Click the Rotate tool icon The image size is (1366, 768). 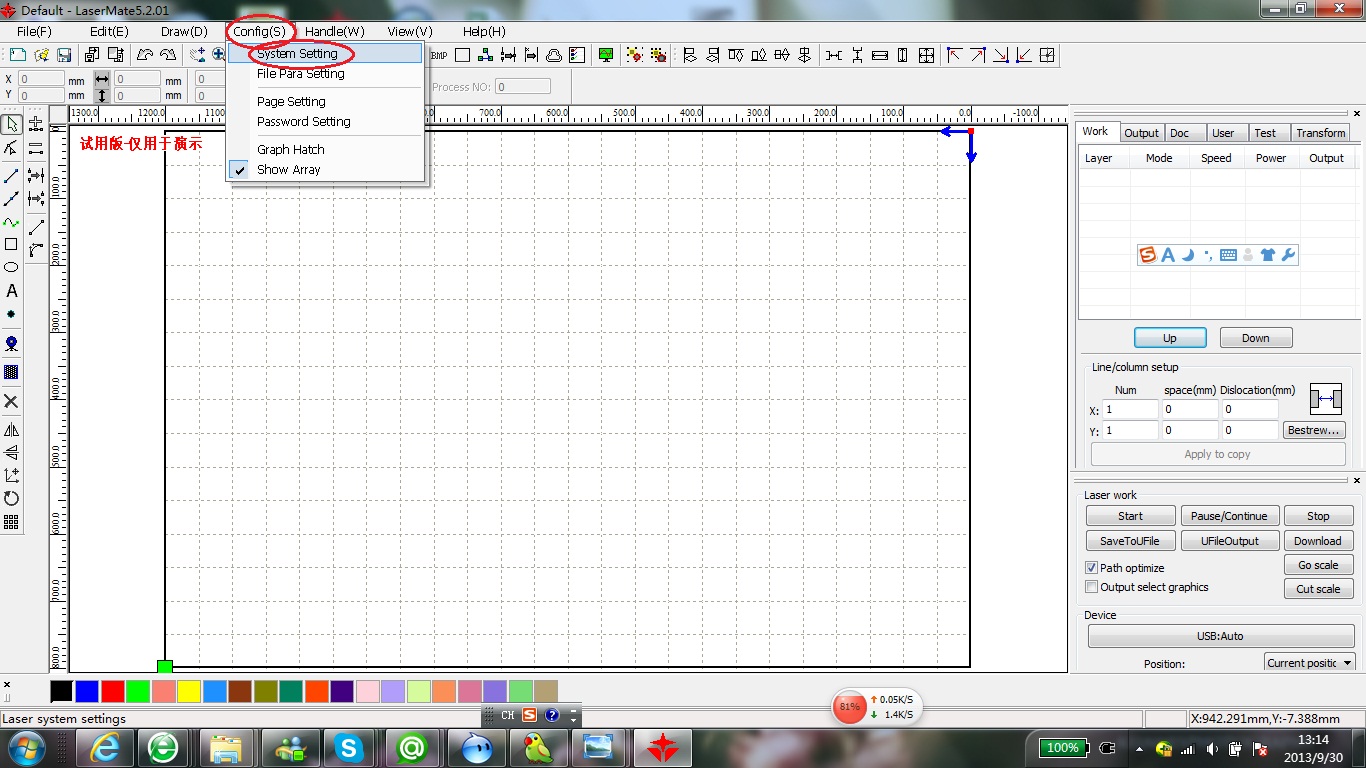click(12, 498)
